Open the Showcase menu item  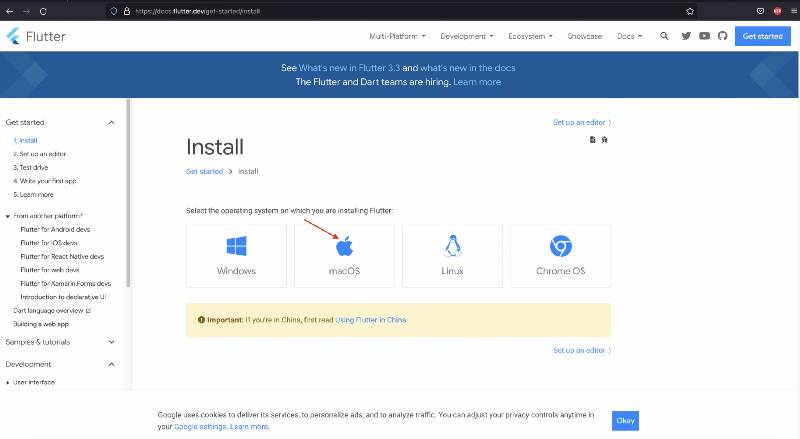[x=585, y=36]
